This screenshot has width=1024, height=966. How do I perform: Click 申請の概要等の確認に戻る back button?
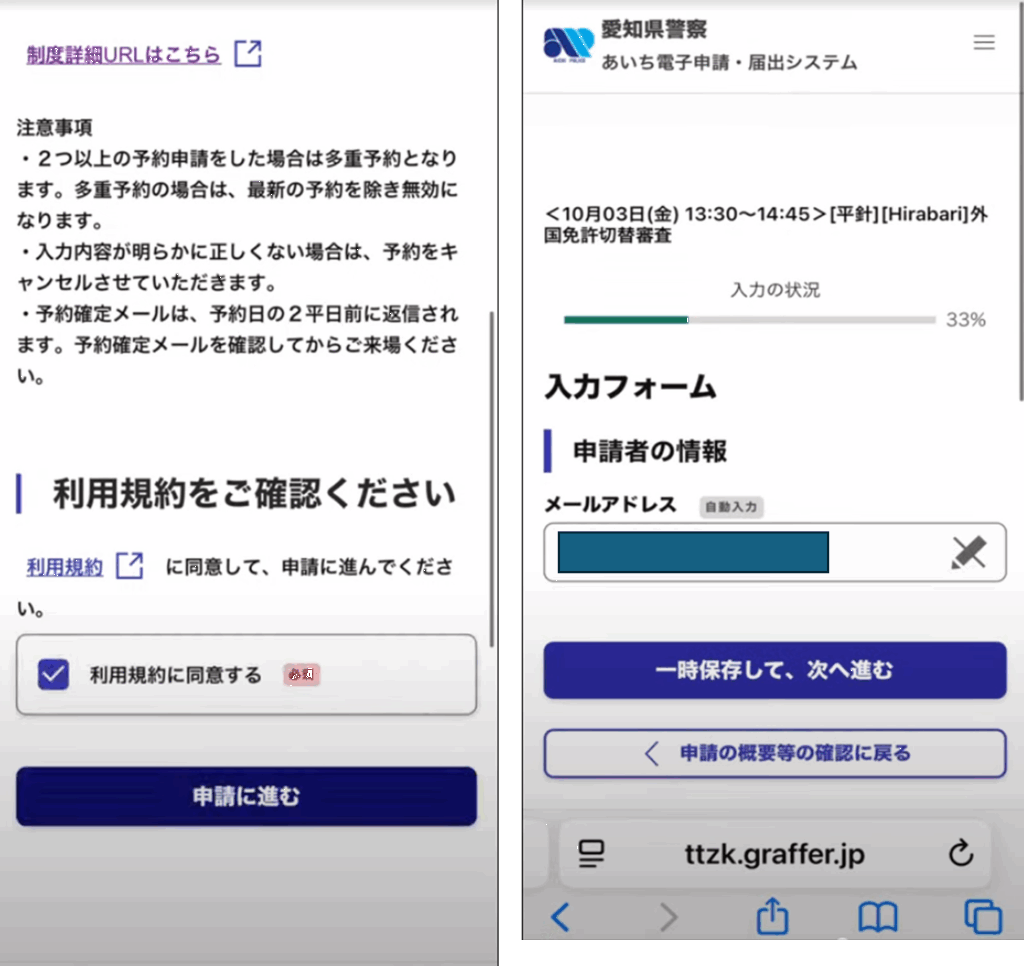tap(774, 753)
